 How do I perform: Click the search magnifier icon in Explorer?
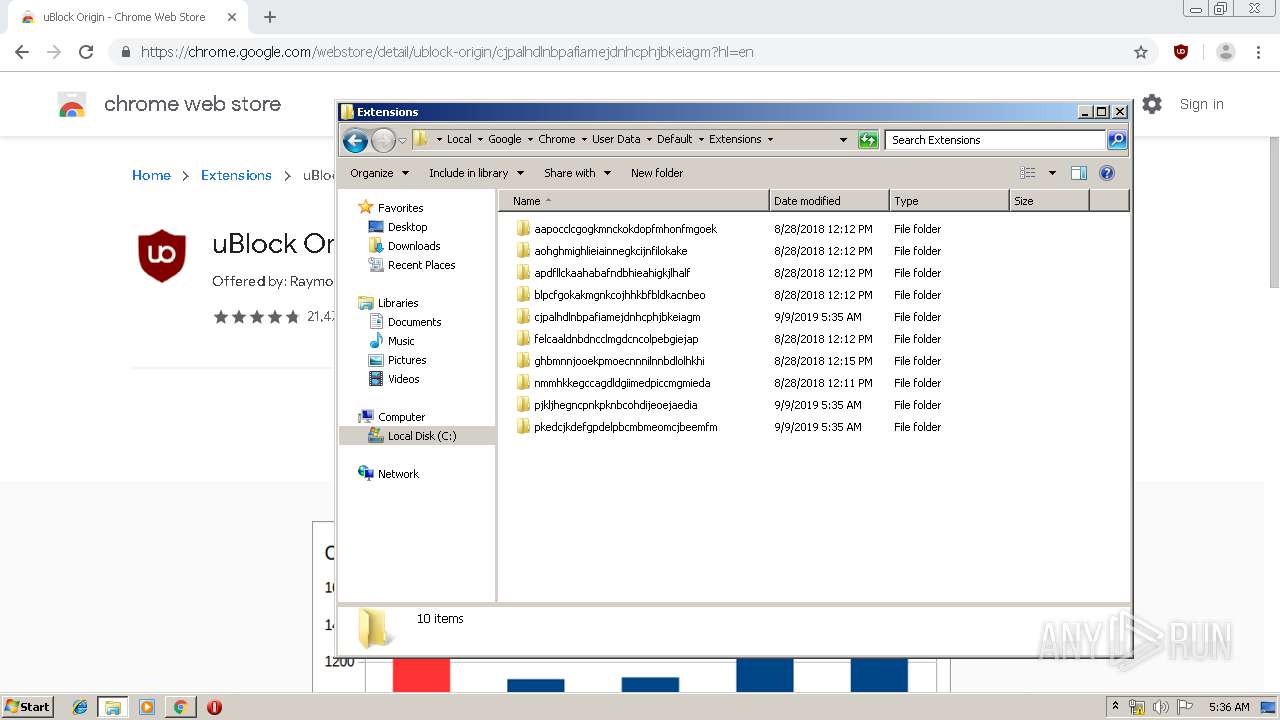(x=1117, y=140)
